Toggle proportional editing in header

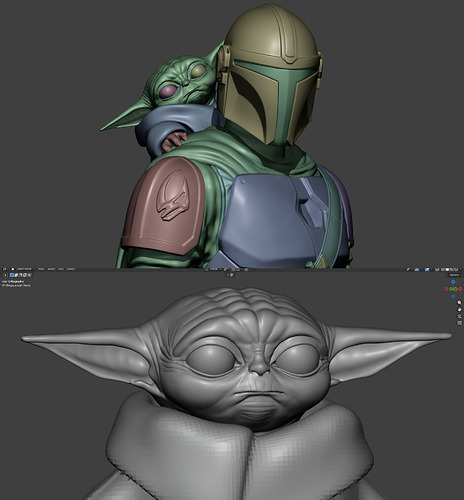pyautogui.click(x=246, y=269)
